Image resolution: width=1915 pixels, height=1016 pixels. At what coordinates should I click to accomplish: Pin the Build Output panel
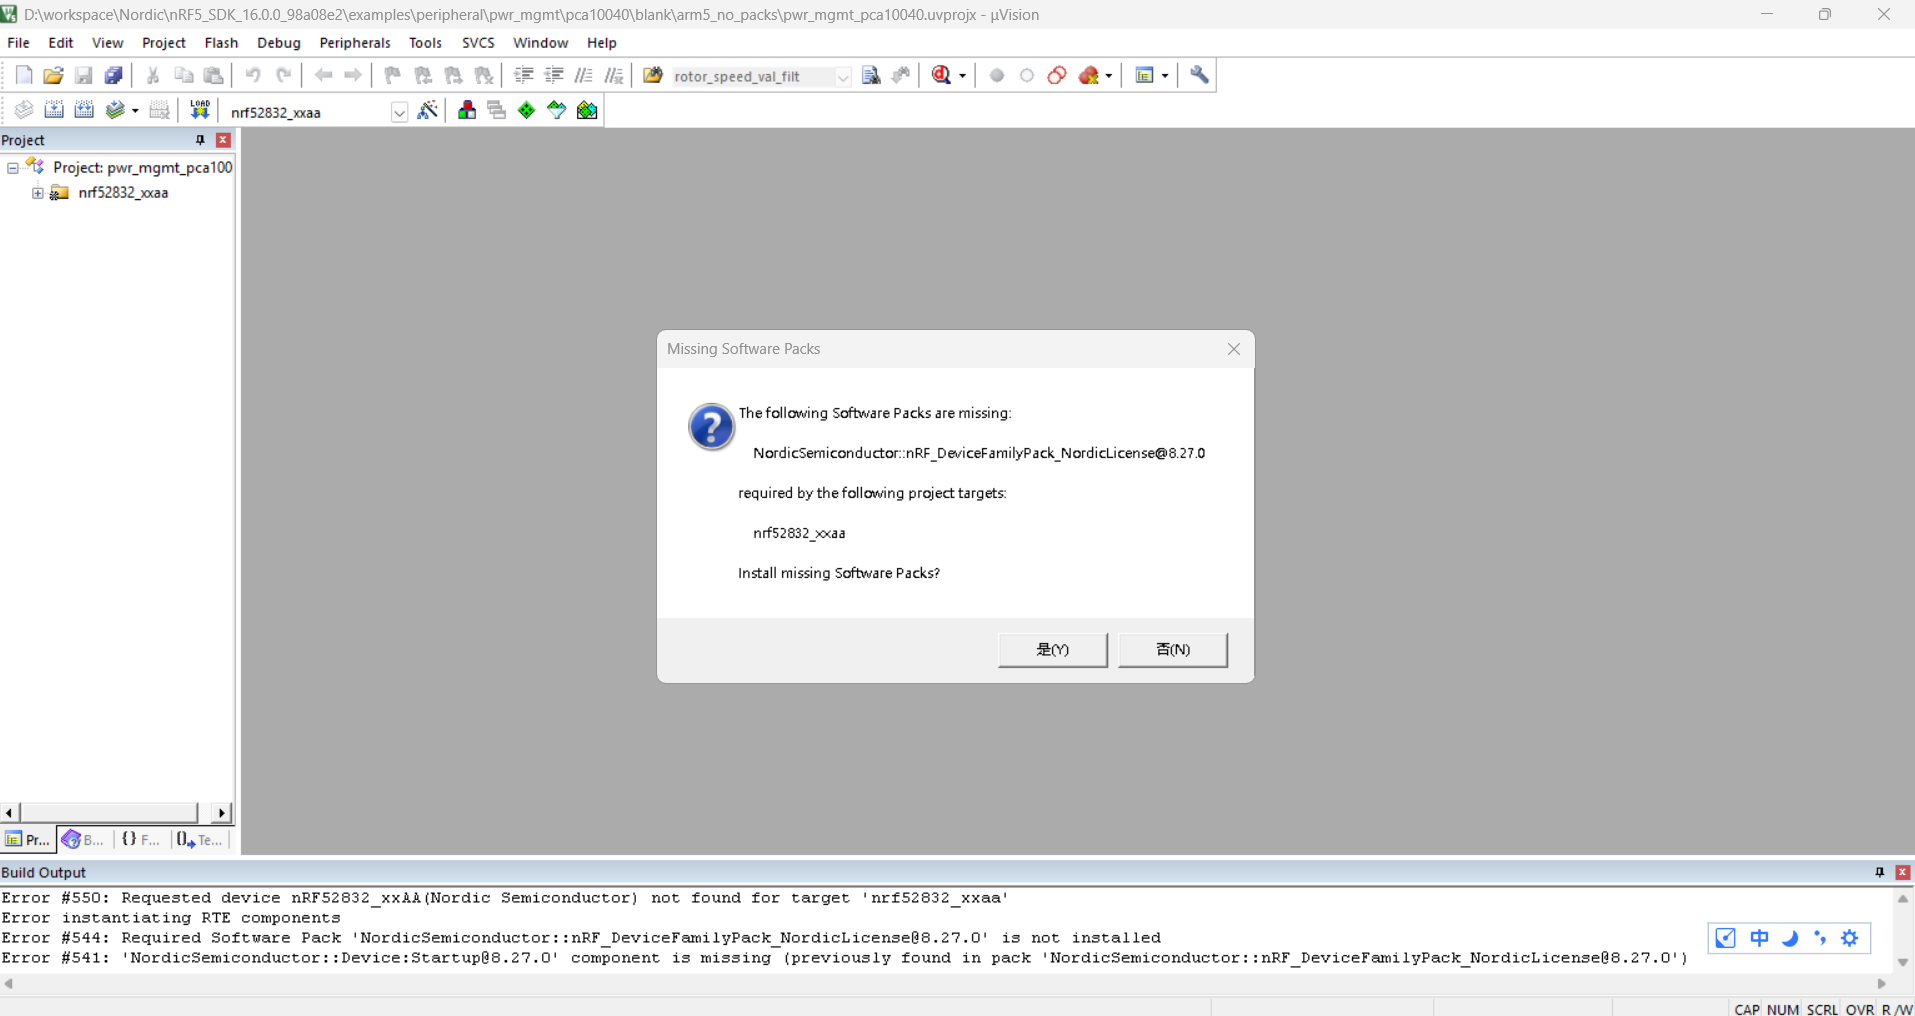click(x=1879, y=872)
